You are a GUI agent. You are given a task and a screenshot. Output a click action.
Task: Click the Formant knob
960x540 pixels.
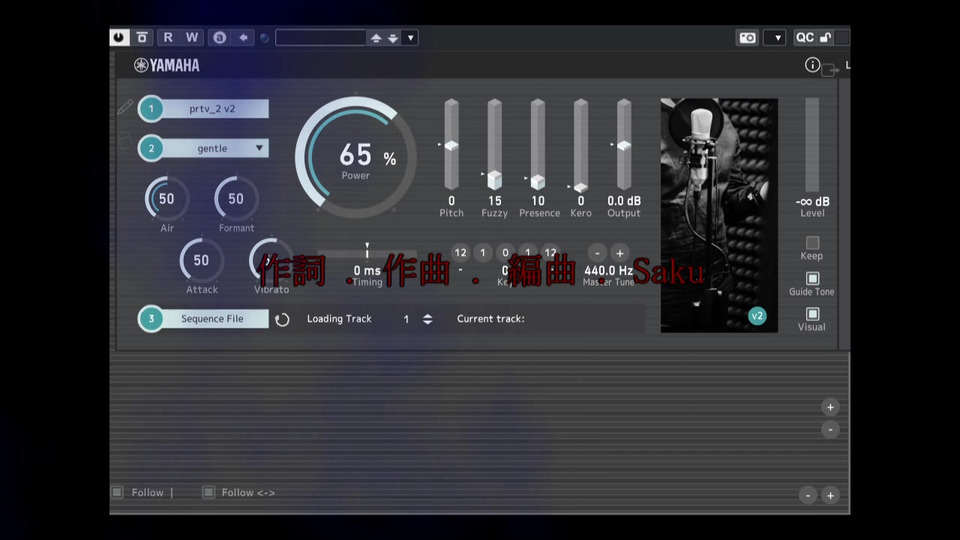(236, 198)
